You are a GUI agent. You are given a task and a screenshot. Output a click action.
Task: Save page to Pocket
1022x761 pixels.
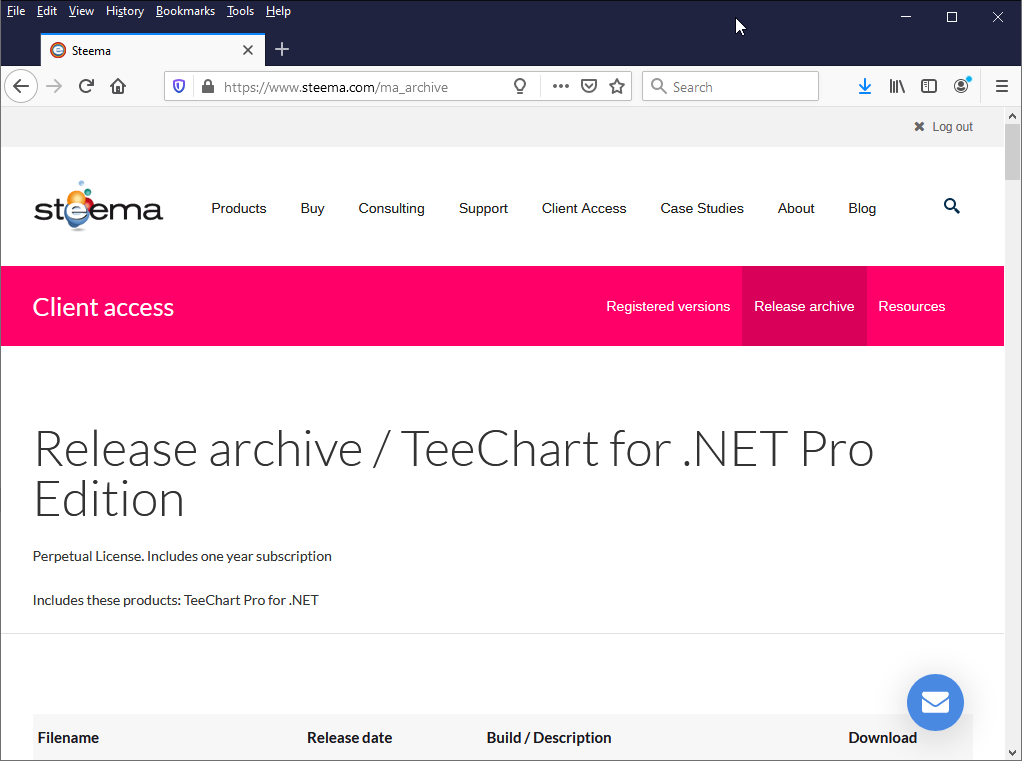click(x=589, y=86)
